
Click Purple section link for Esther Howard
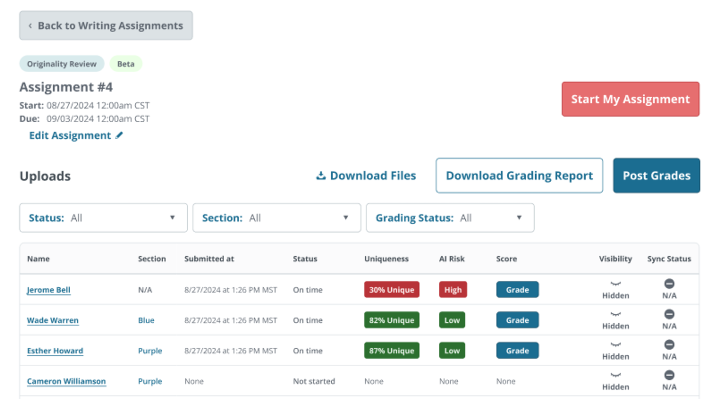pos(150,351)
